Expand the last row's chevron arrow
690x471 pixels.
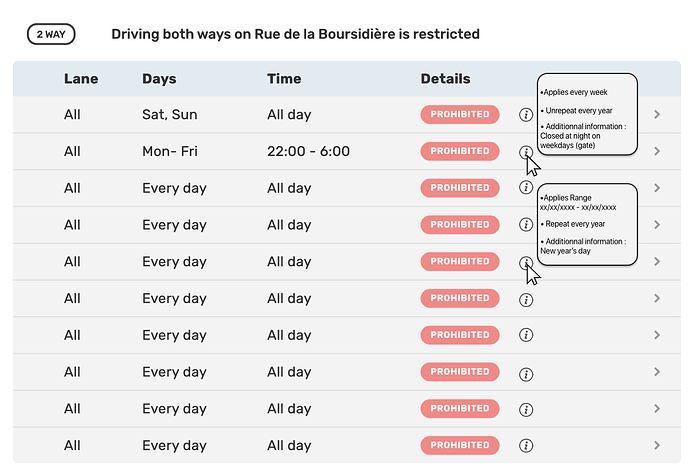(x=657, y=445)
